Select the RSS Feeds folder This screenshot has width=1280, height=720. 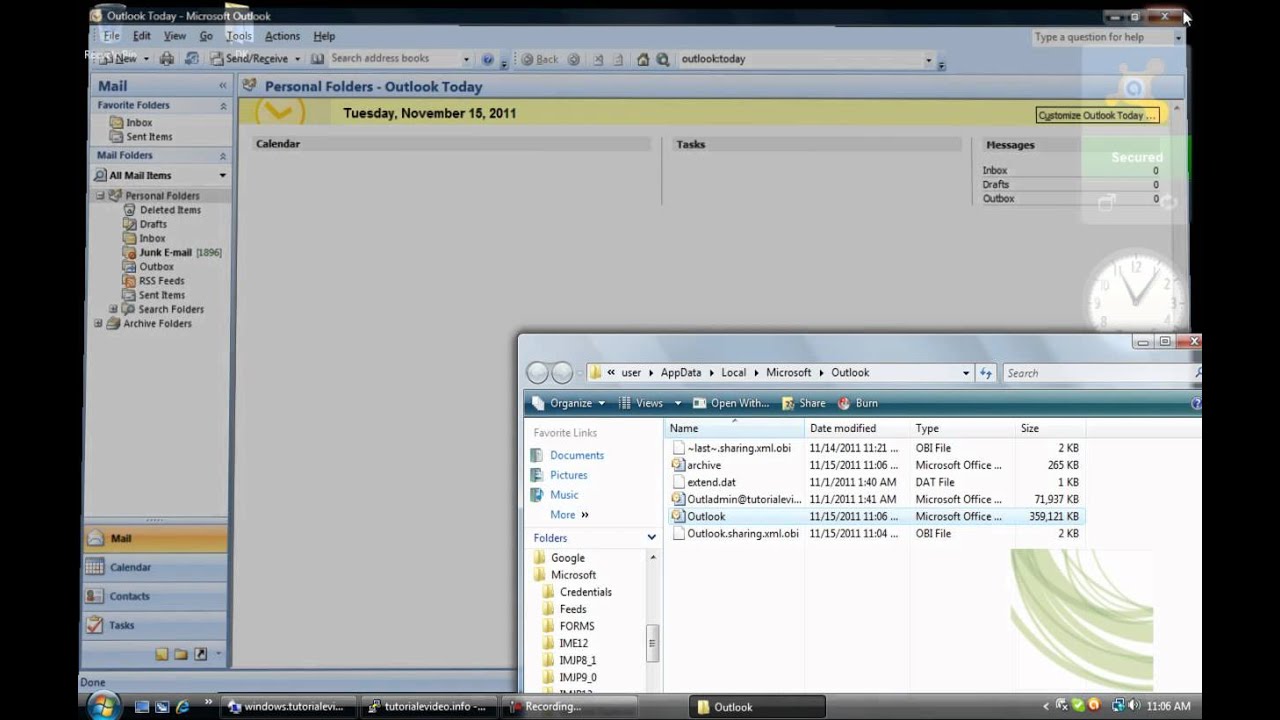click(x=154, y=281)
